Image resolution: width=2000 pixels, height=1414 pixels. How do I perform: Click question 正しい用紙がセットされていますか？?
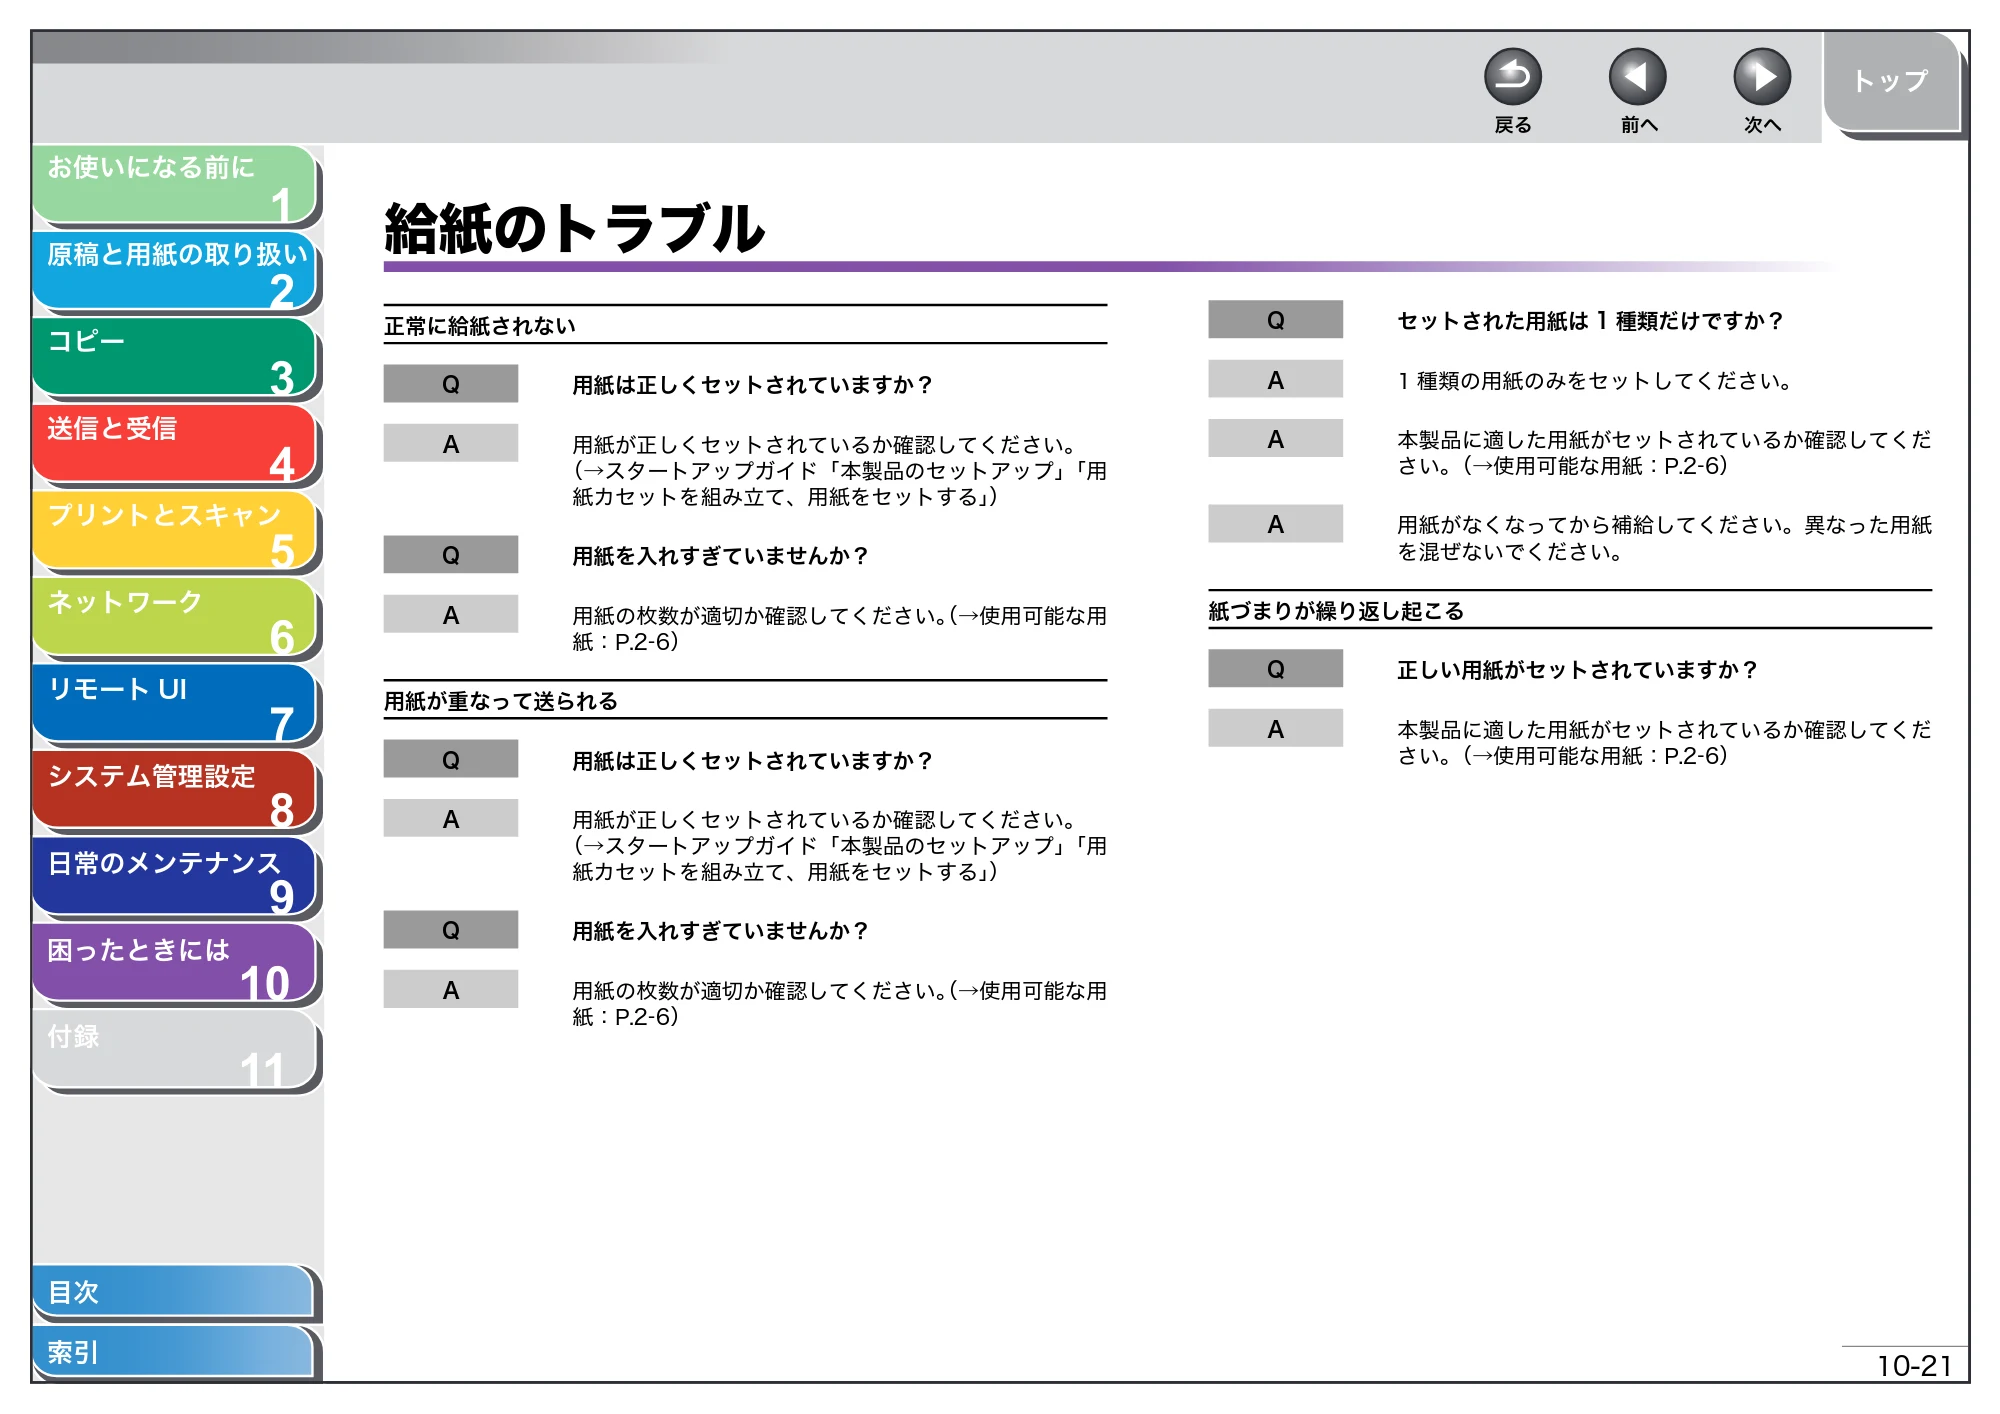1577,670
